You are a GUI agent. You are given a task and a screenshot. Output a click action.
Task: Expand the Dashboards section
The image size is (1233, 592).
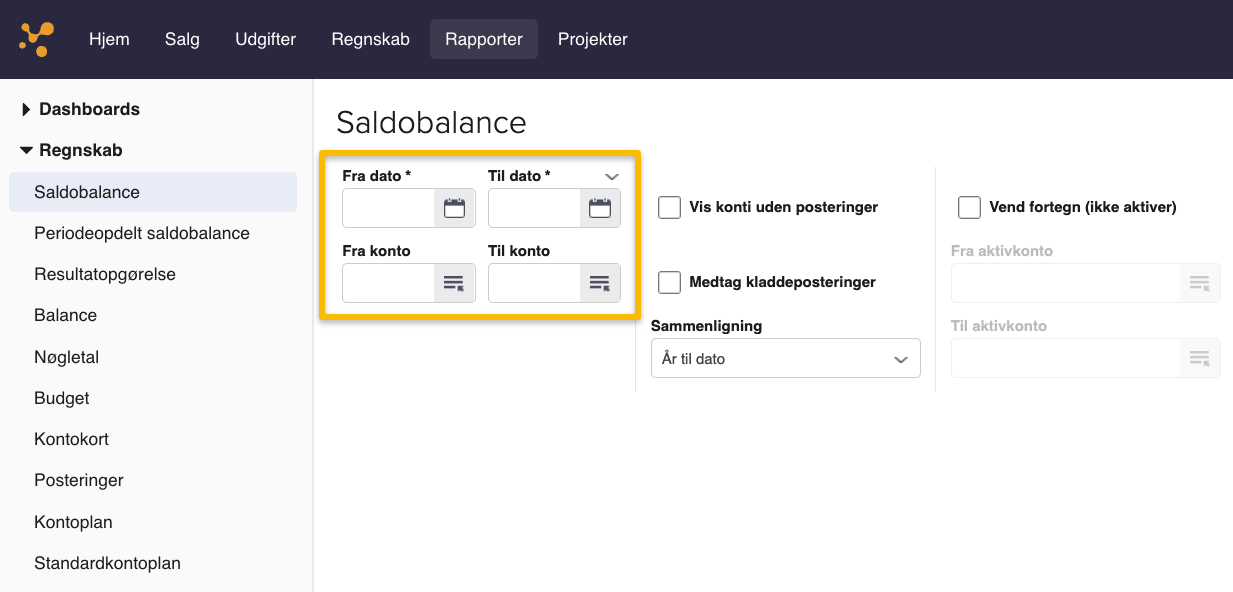(x=26, y=109)
